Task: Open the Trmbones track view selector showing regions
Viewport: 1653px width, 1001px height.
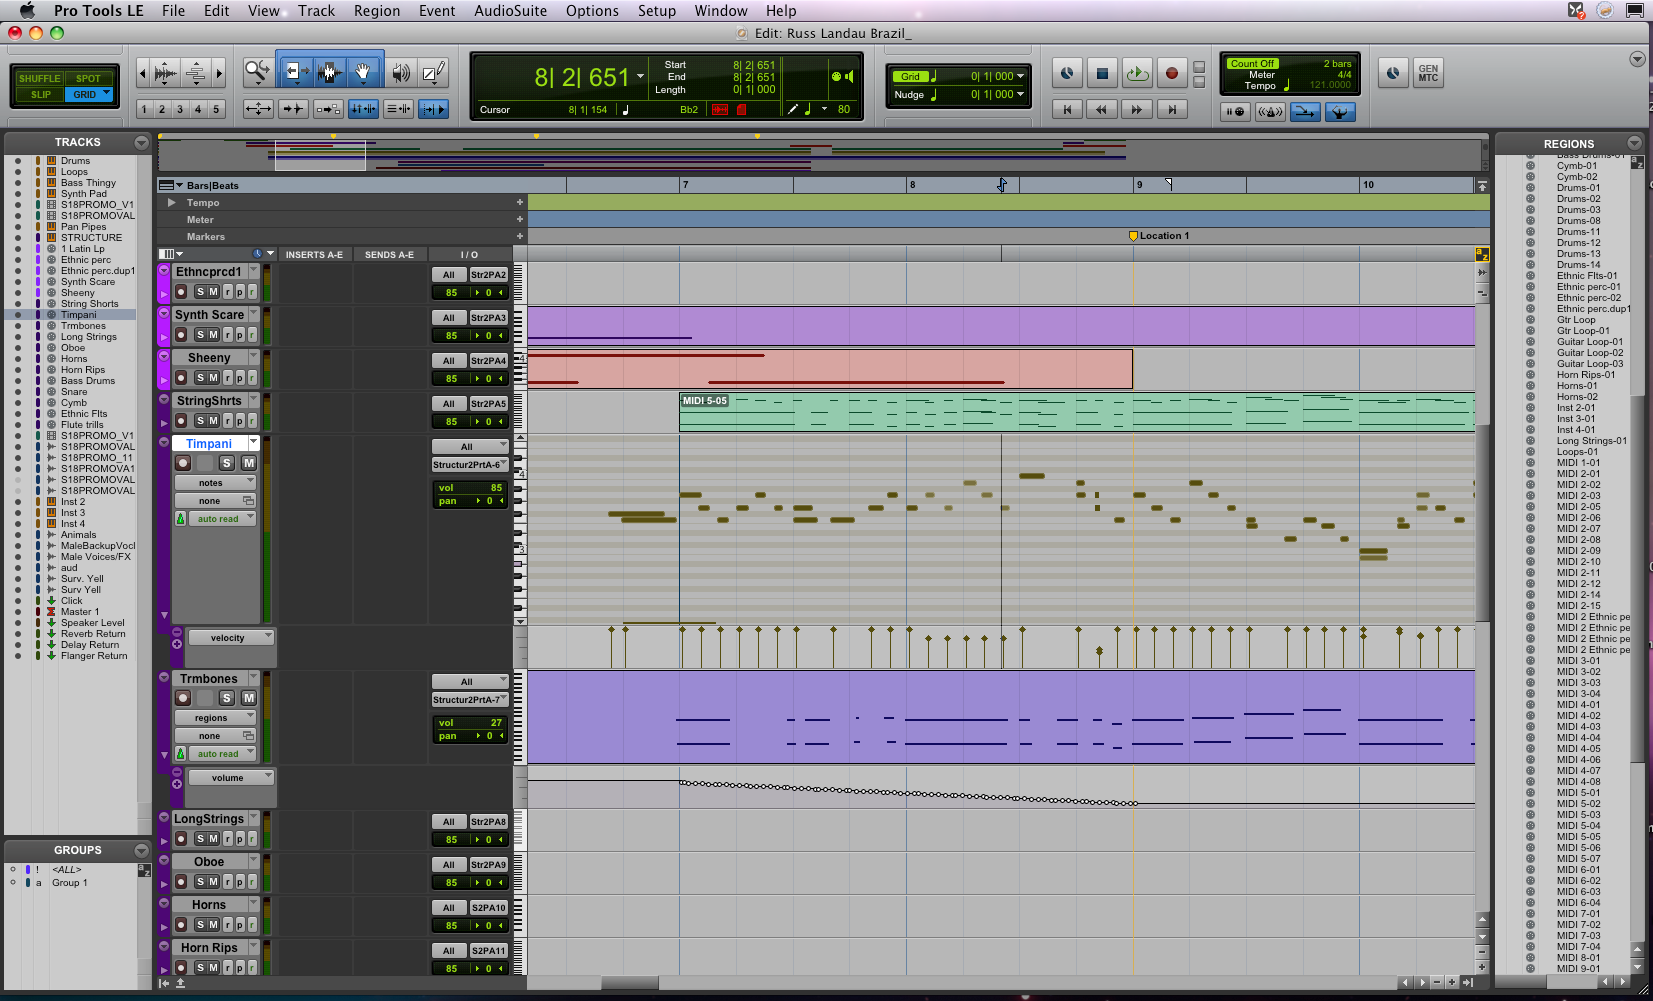Action: coord(214,718)
